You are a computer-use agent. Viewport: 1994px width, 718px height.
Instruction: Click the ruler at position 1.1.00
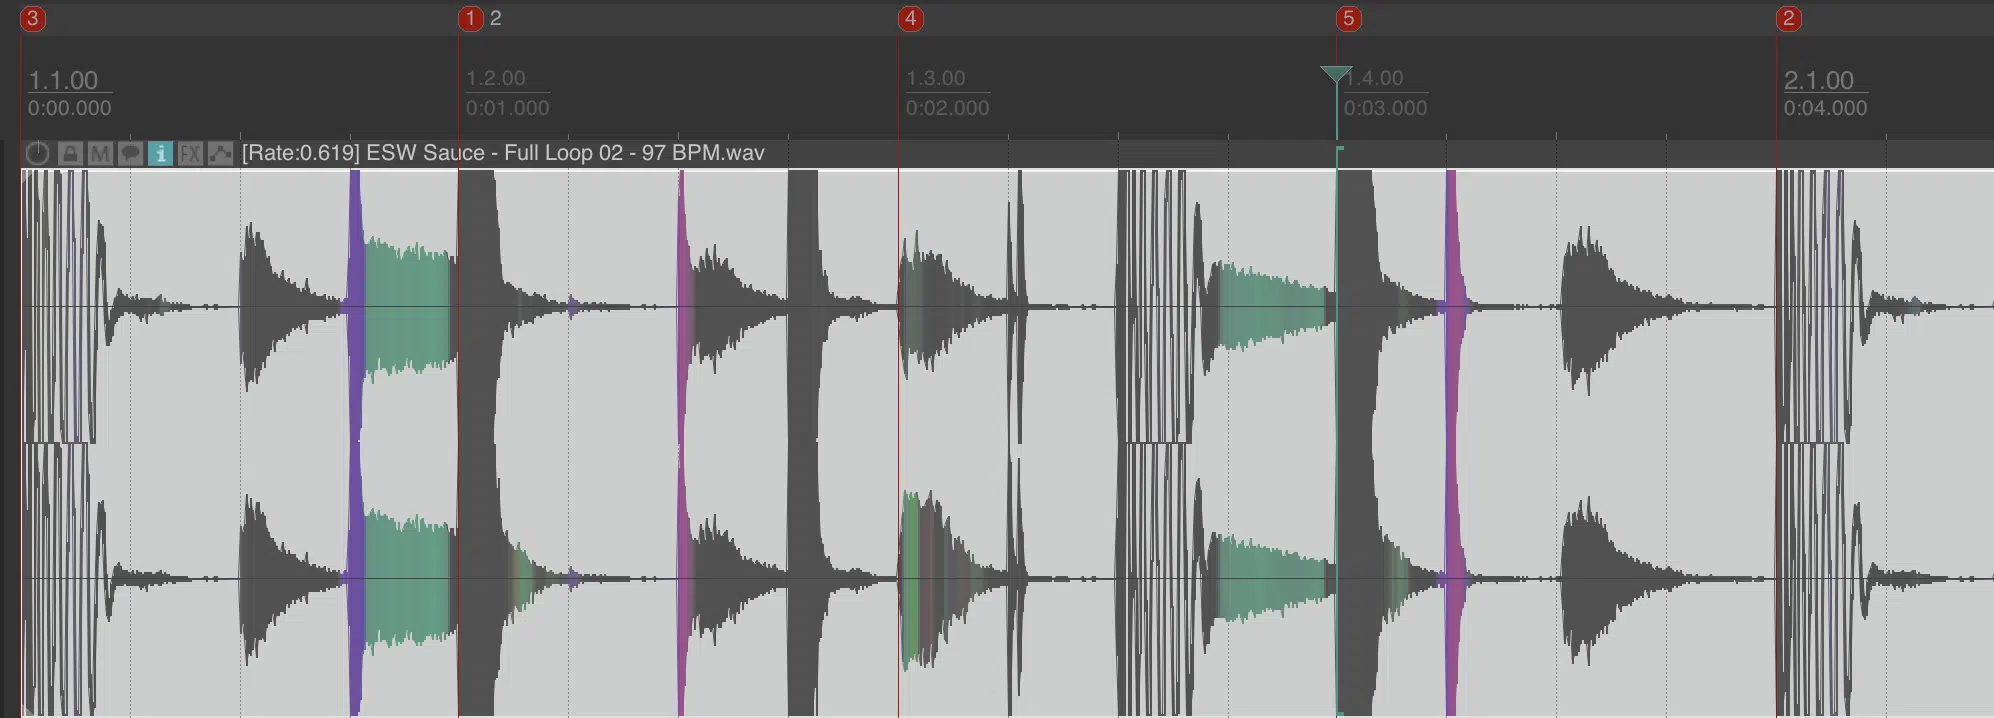[x=63, y=80]
